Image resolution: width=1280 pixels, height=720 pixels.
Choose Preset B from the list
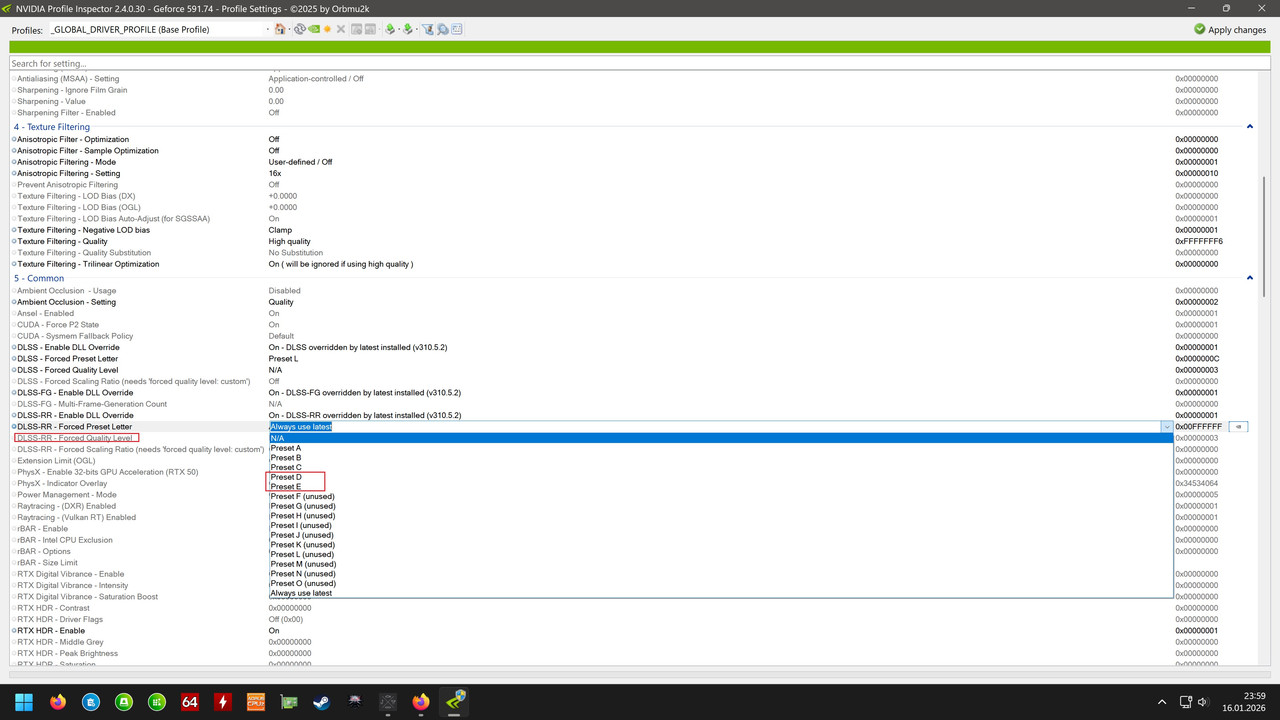tap(720, 458)
